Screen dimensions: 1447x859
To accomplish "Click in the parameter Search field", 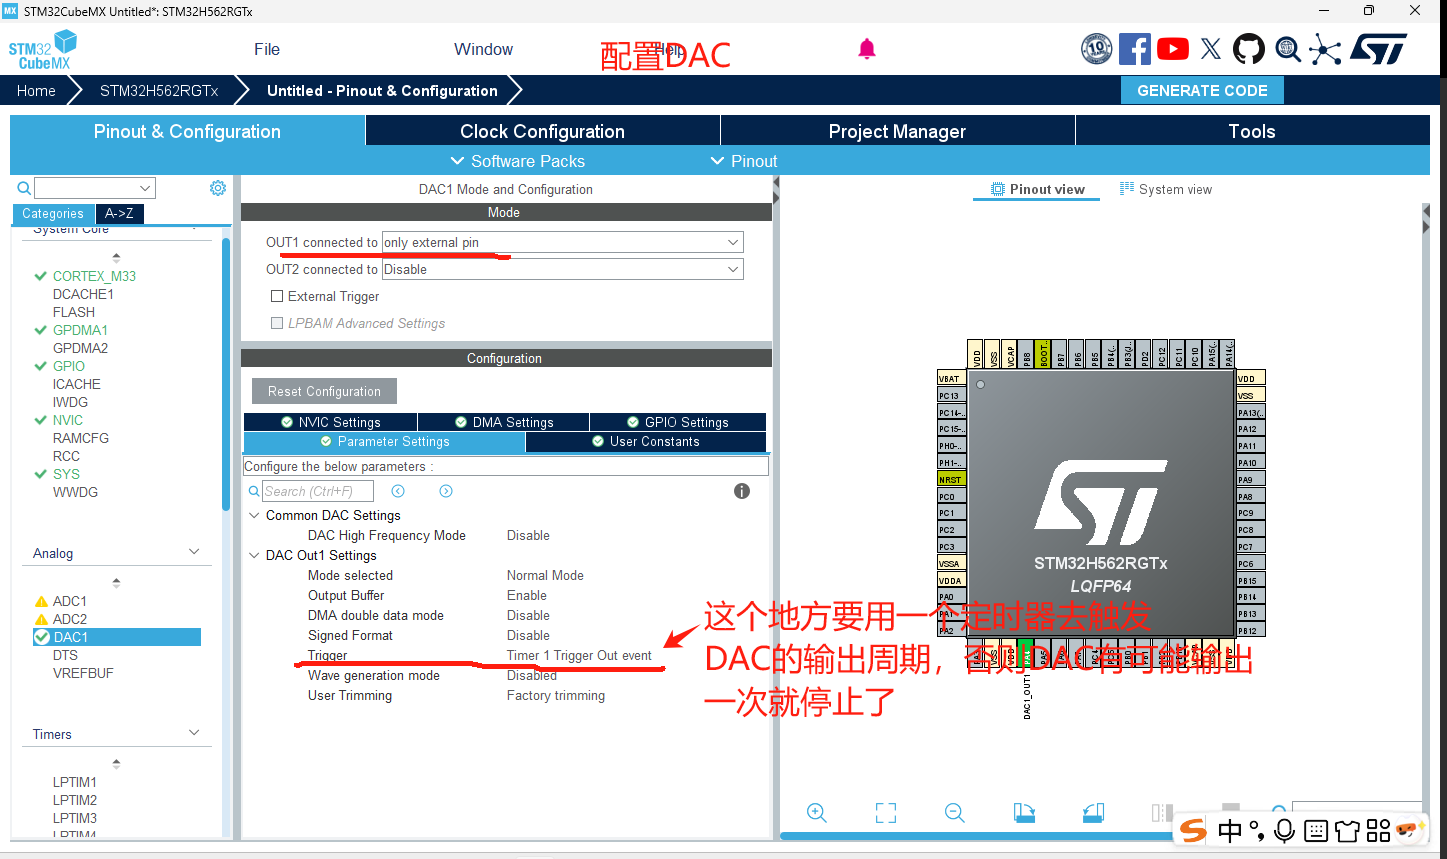I will pos(318,491).
